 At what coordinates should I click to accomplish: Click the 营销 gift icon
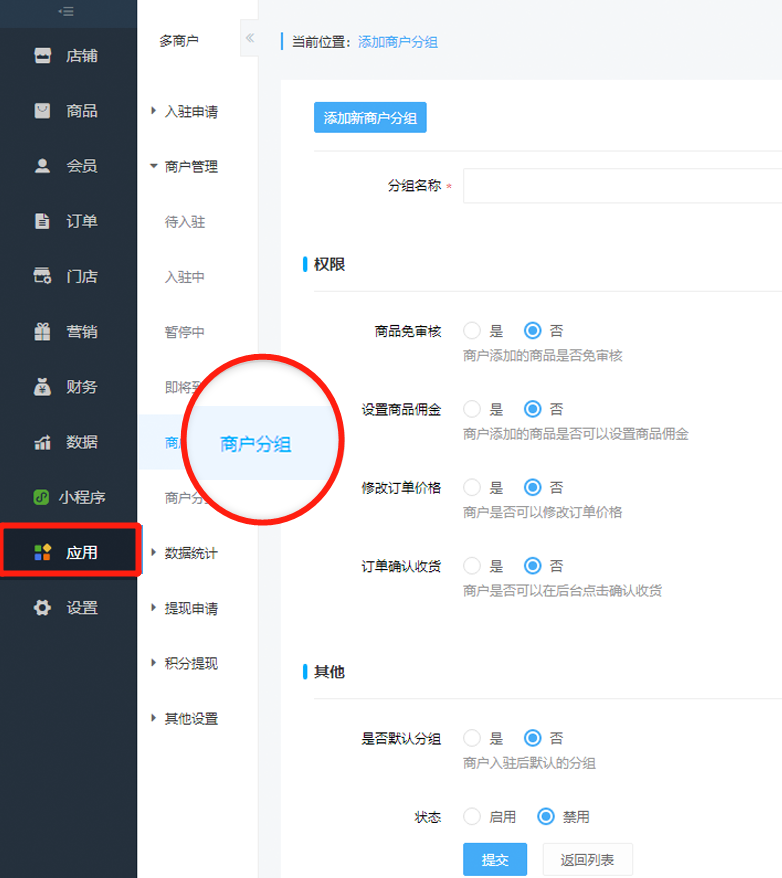coord(43,331)
